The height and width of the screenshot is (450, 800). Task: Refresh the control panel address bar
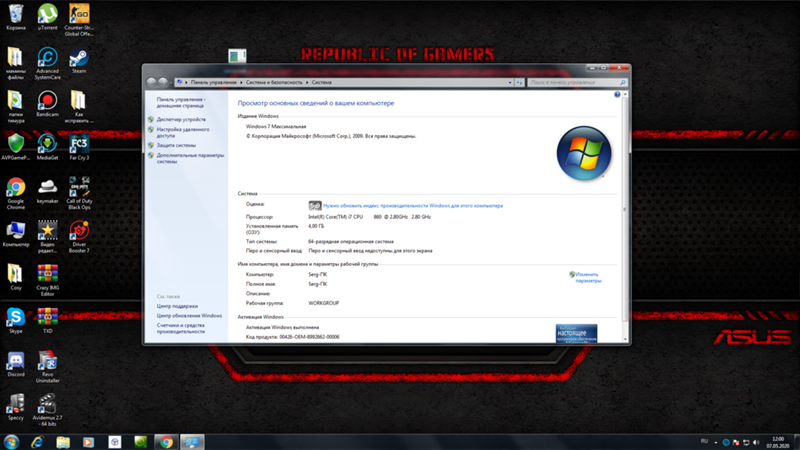click(519, 82)
